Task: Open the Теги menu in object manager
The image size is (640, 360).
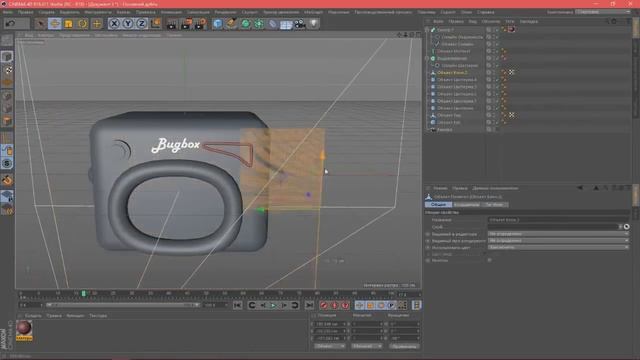Action: (x=510, y=21)
